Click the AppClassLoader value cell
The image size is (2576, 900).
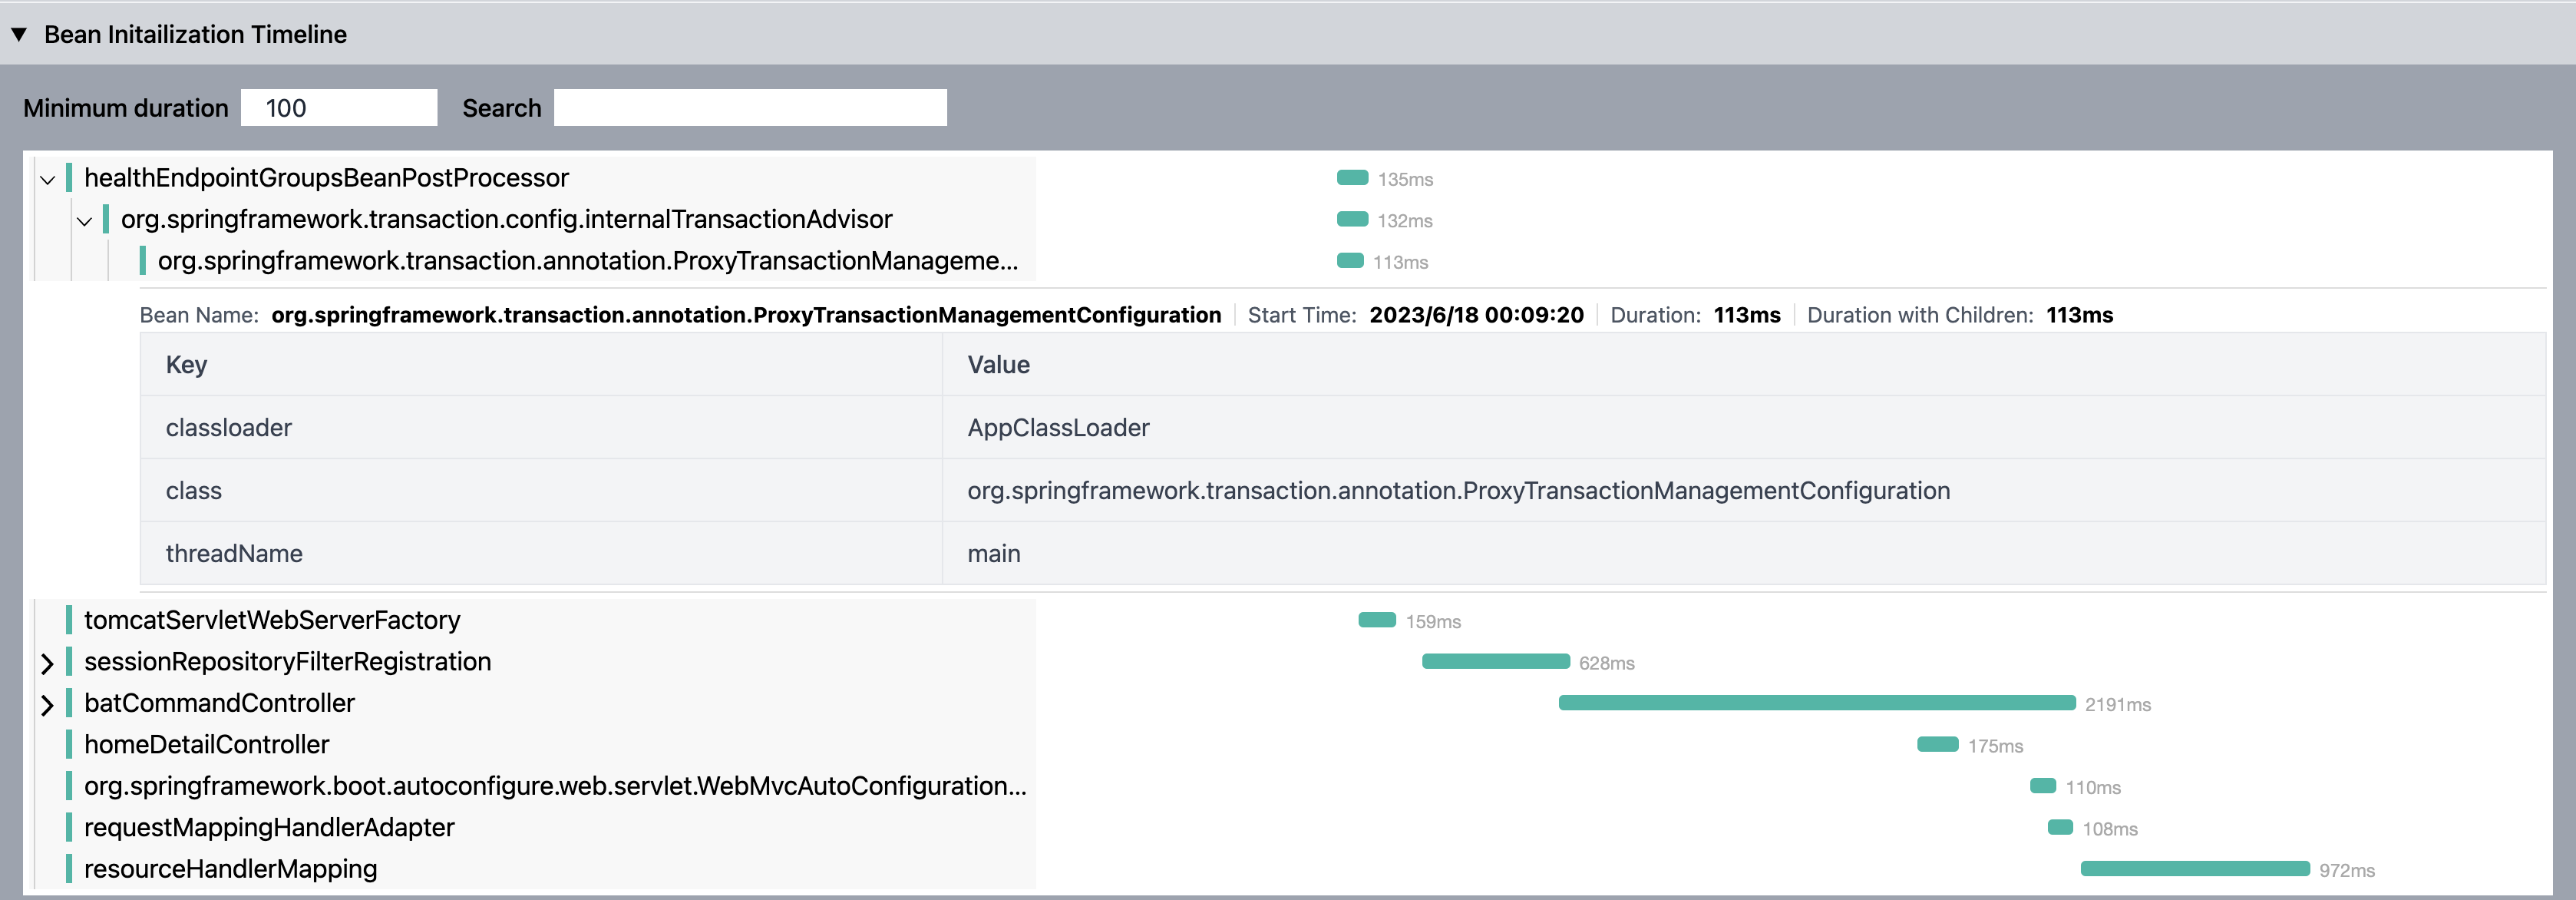(x=1058, y=428)
